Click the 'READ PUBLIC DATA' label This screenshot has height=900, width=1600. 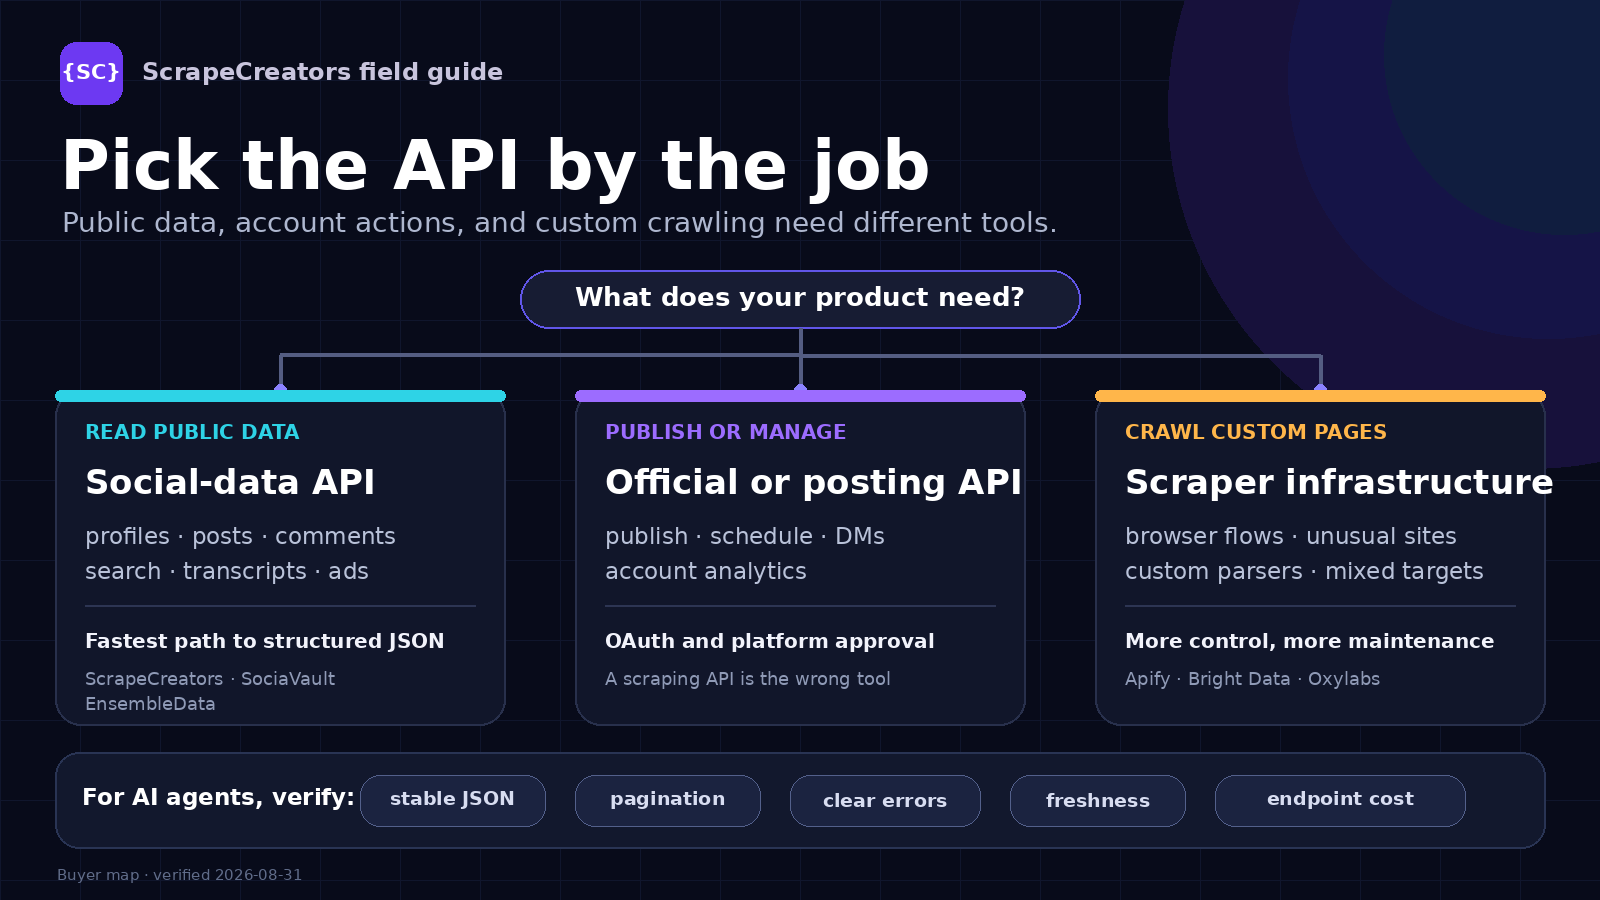[192, 432]
